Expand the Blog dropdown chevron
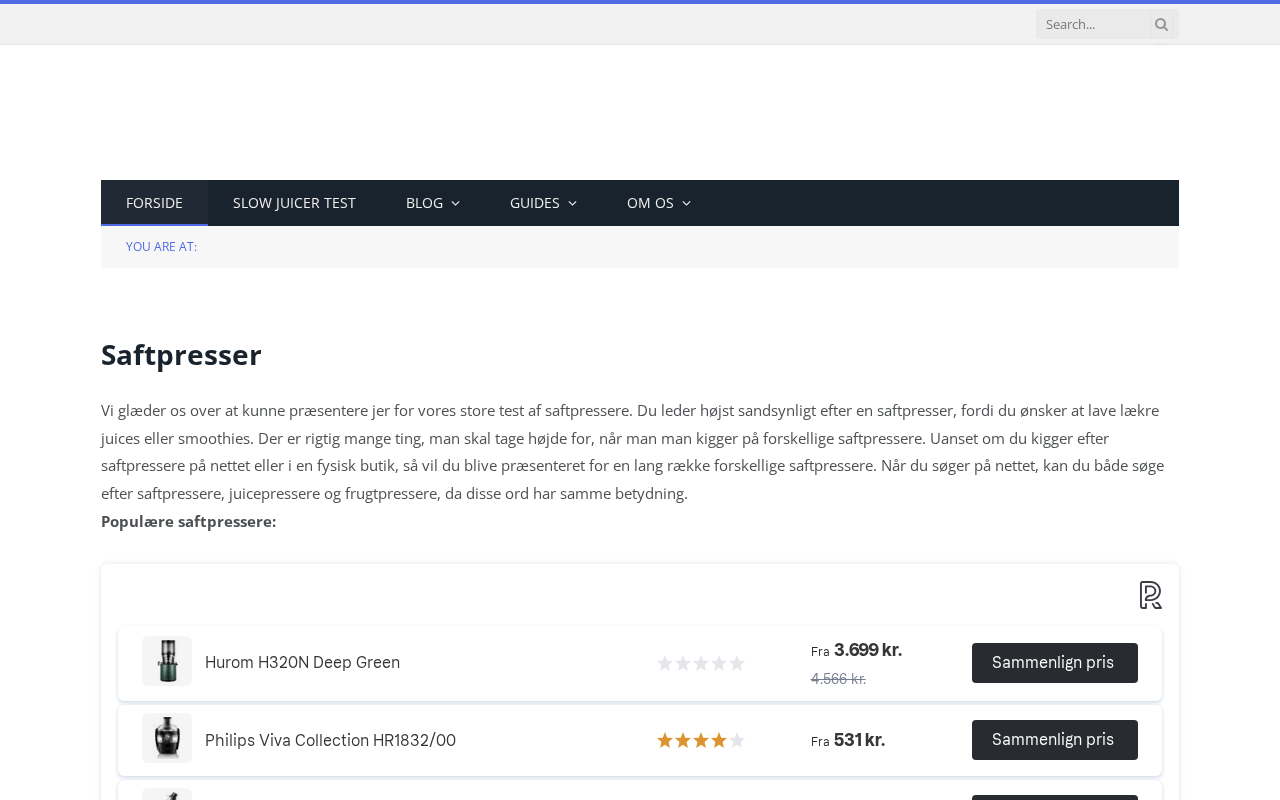This screenshot has width=1280, height=800. (456, 204)
